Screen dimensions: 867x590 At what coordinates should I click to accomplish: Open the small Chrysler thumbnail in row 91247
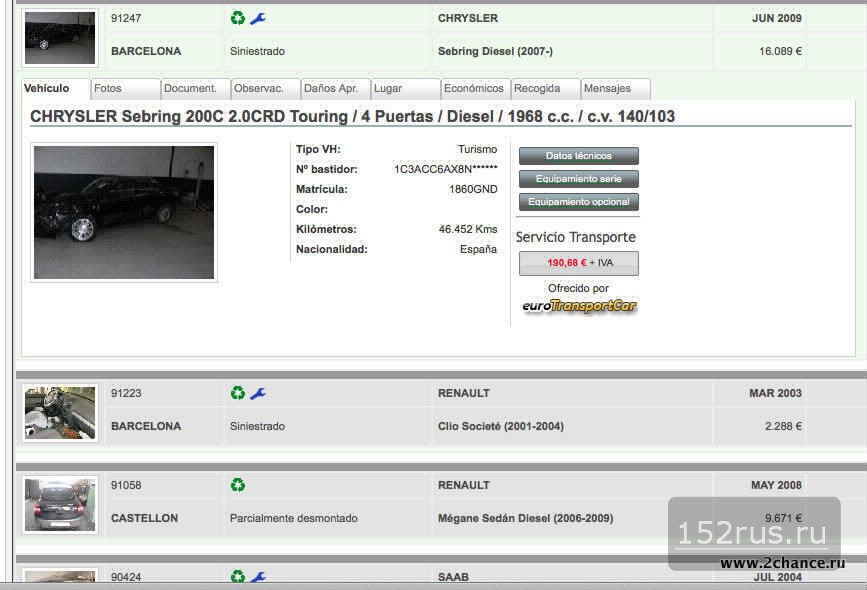coord(60,38)
